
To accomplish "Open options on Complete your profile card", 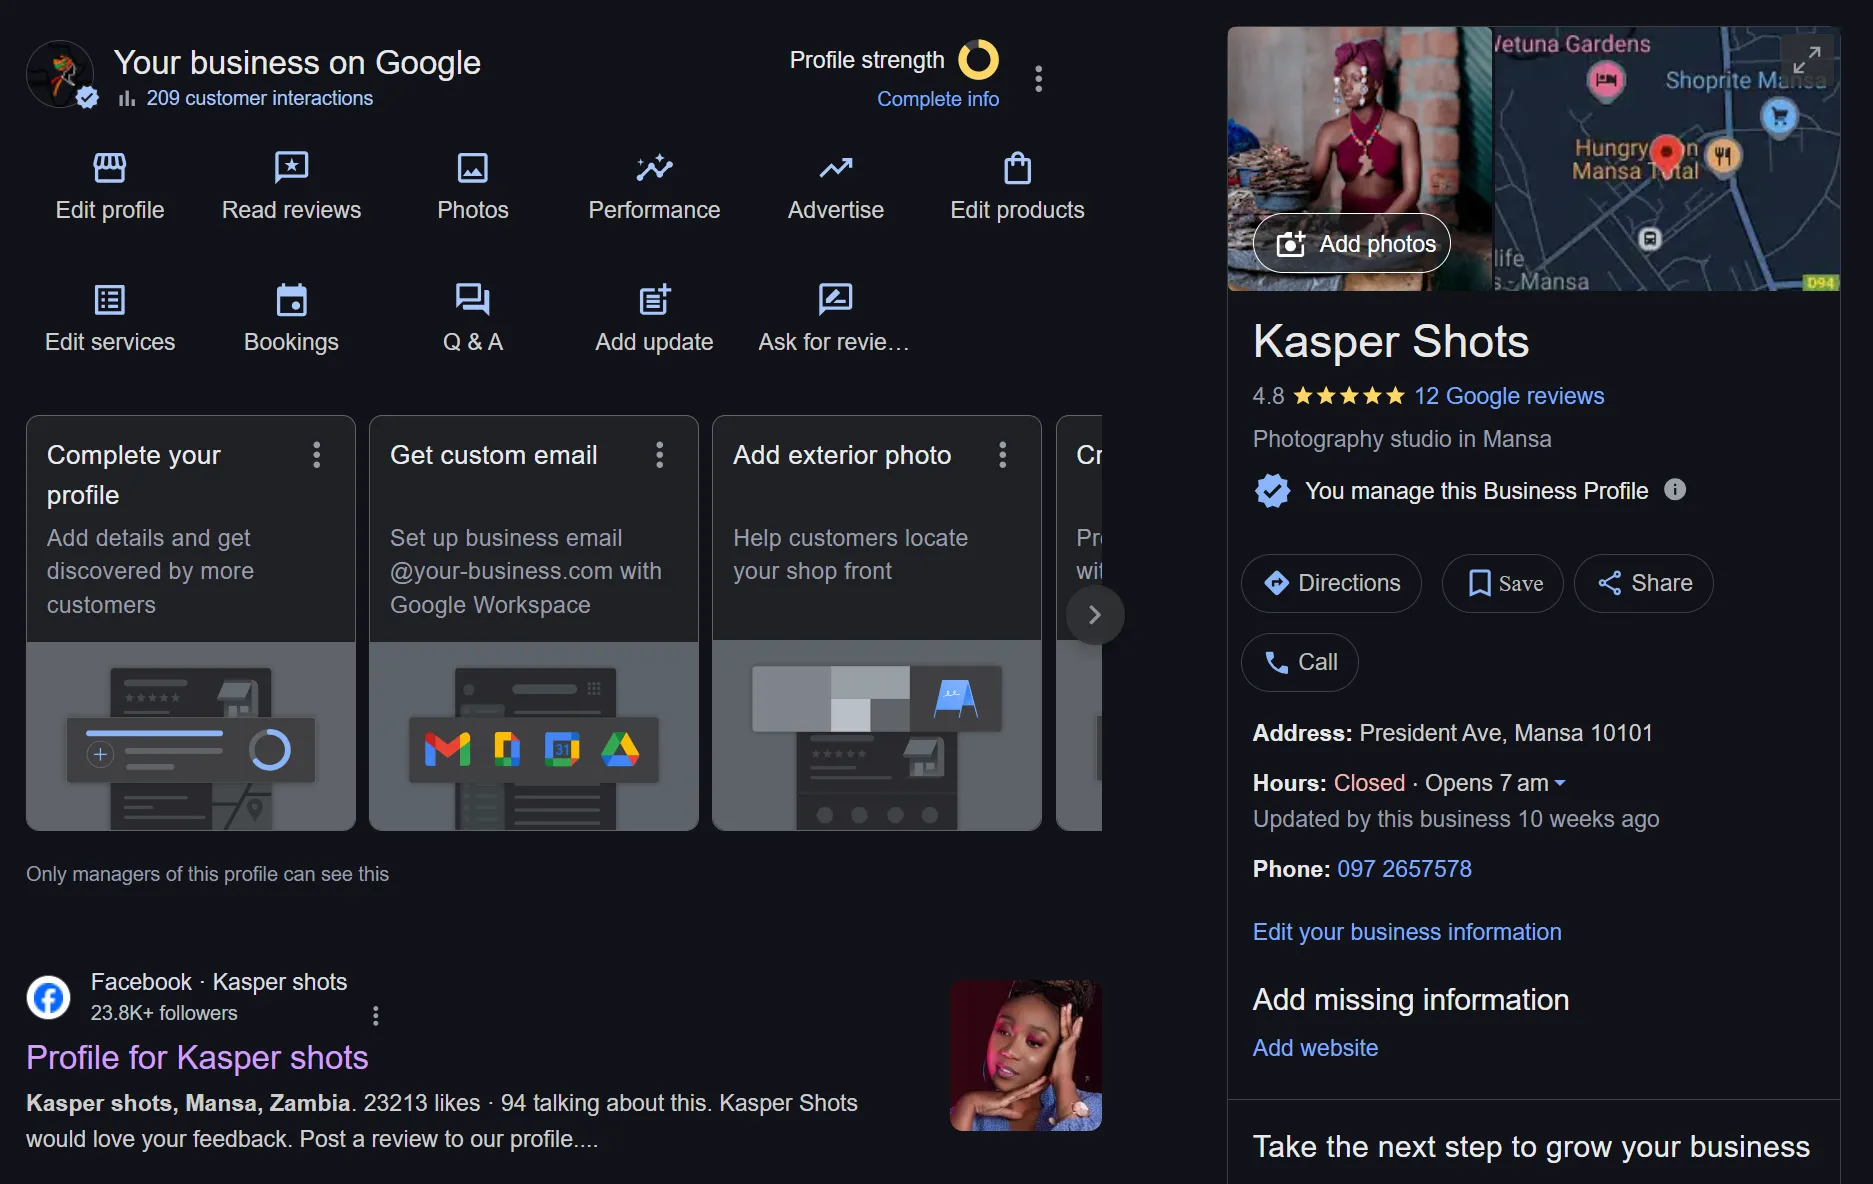I will pos(317,455).
